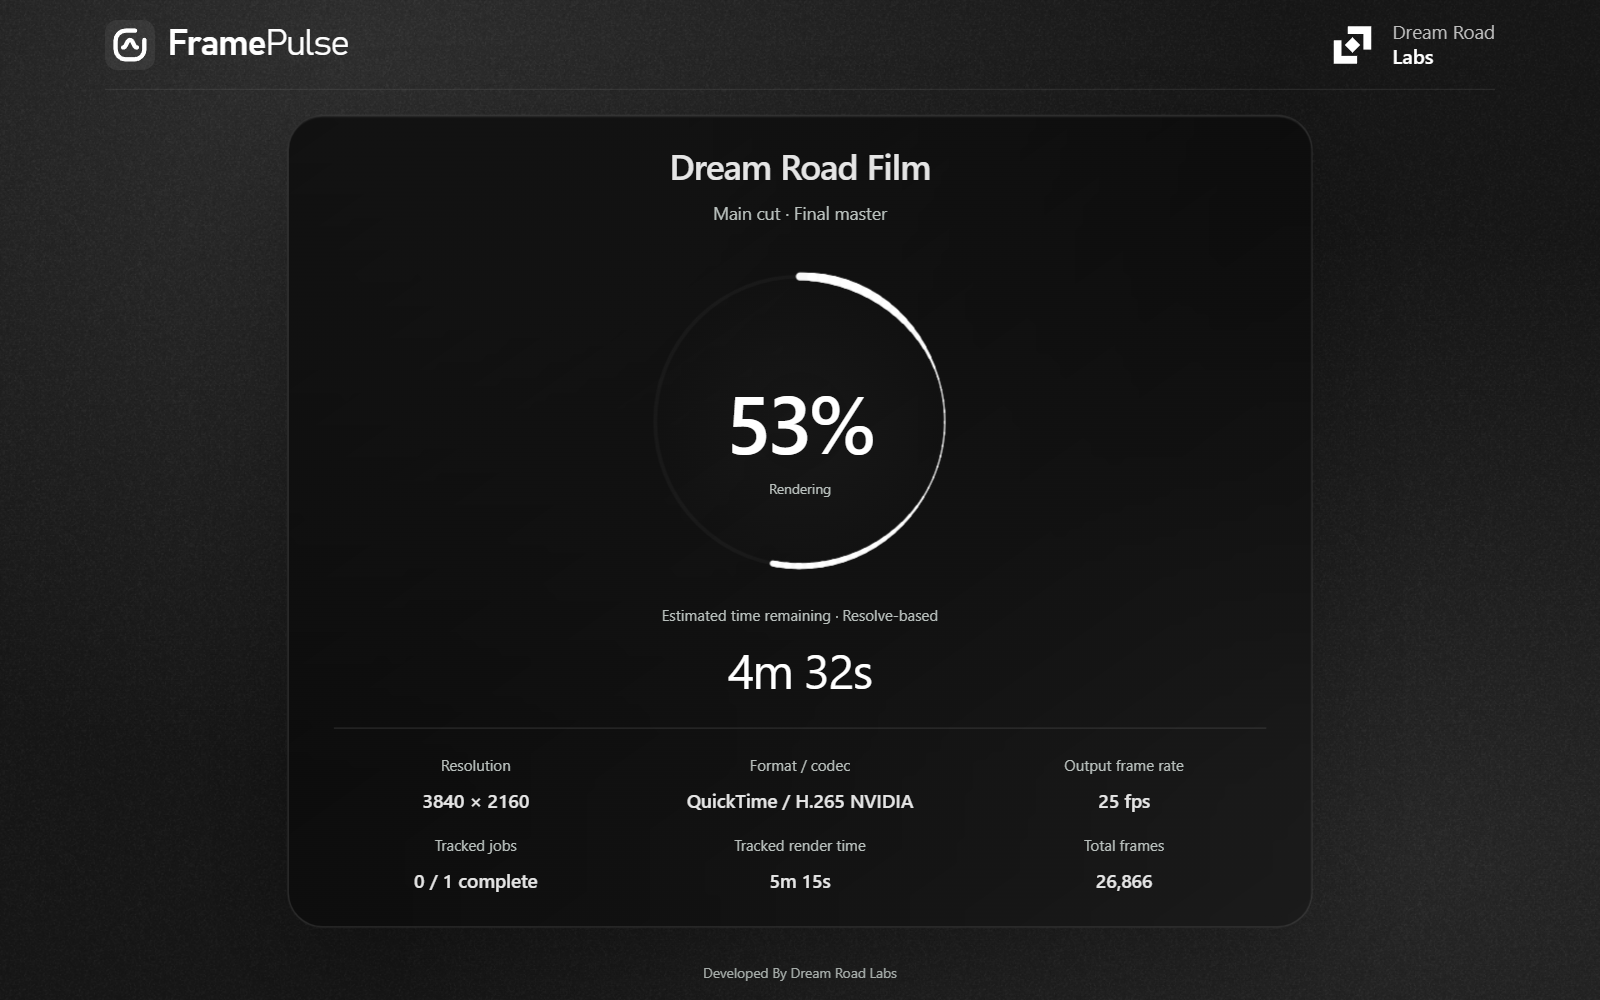Click the Output frame rate label
This screenshot has width=1600, height=1000.
[x=1124, y=766]
